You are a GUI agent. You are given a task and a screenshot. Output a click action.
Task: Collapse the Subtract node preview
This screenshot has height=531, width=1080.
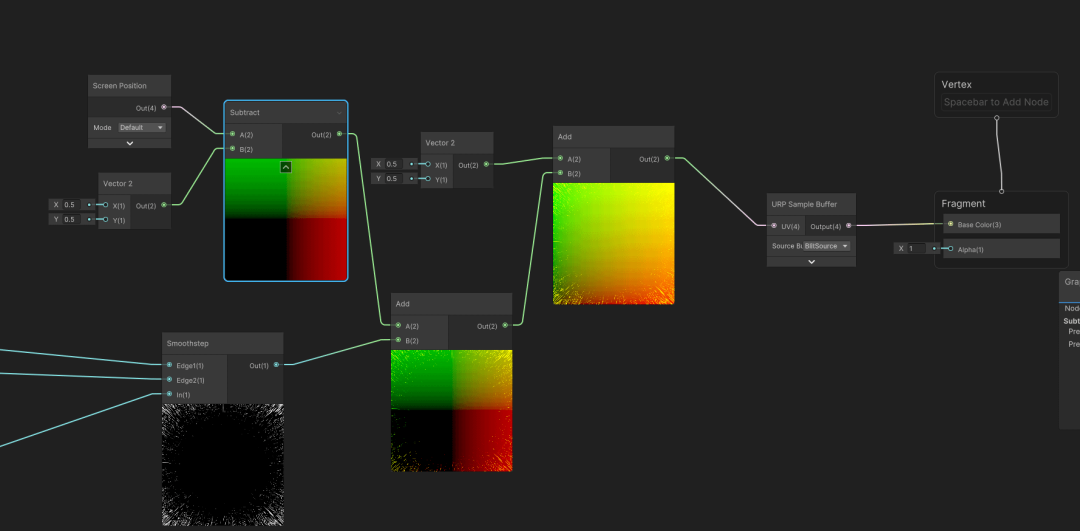coord(286,167)
